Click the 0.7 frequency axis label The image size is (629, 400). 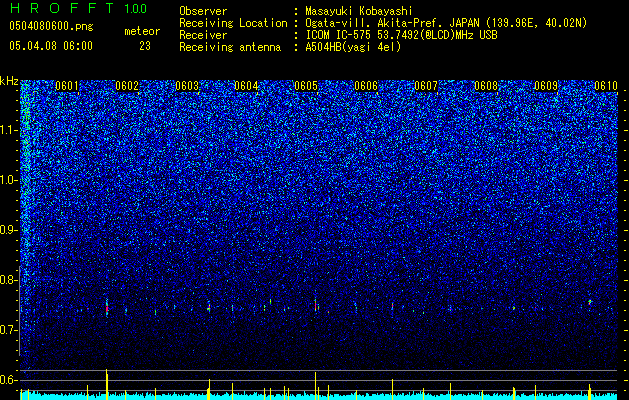[9, 330]
